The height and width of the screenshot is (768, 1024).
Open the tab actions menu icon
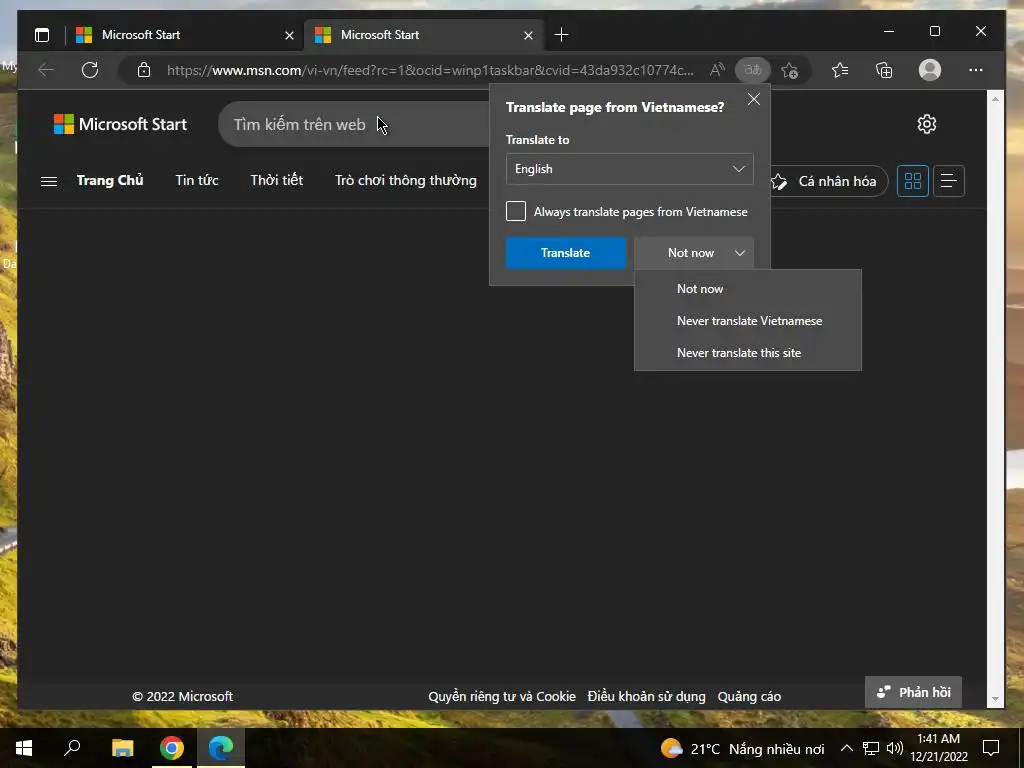coord(42,35)
